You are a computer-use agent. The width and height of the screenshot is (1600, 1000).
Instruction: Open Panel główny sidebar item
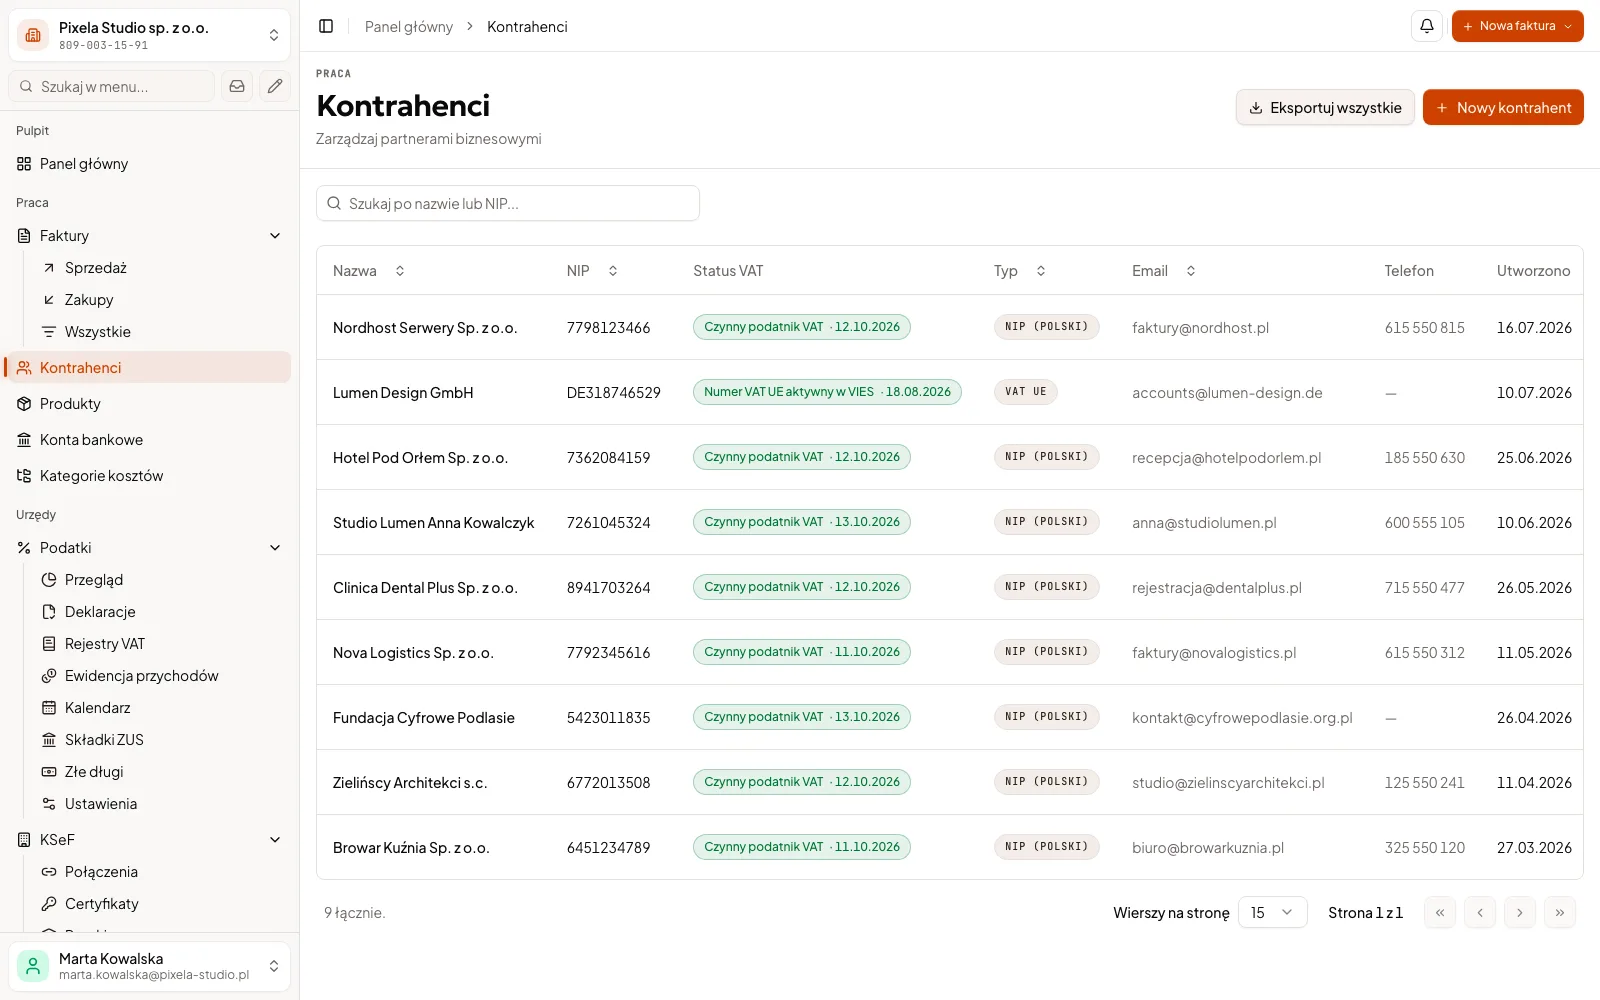[149, 164]
